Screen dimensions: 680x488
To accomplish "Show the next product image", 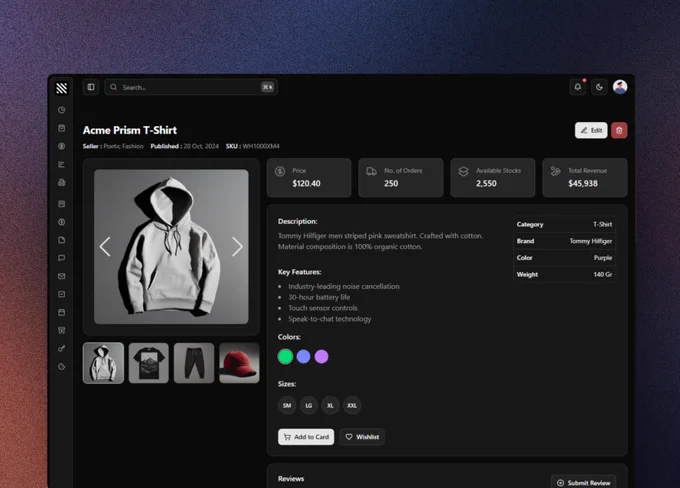I will 237,247.
